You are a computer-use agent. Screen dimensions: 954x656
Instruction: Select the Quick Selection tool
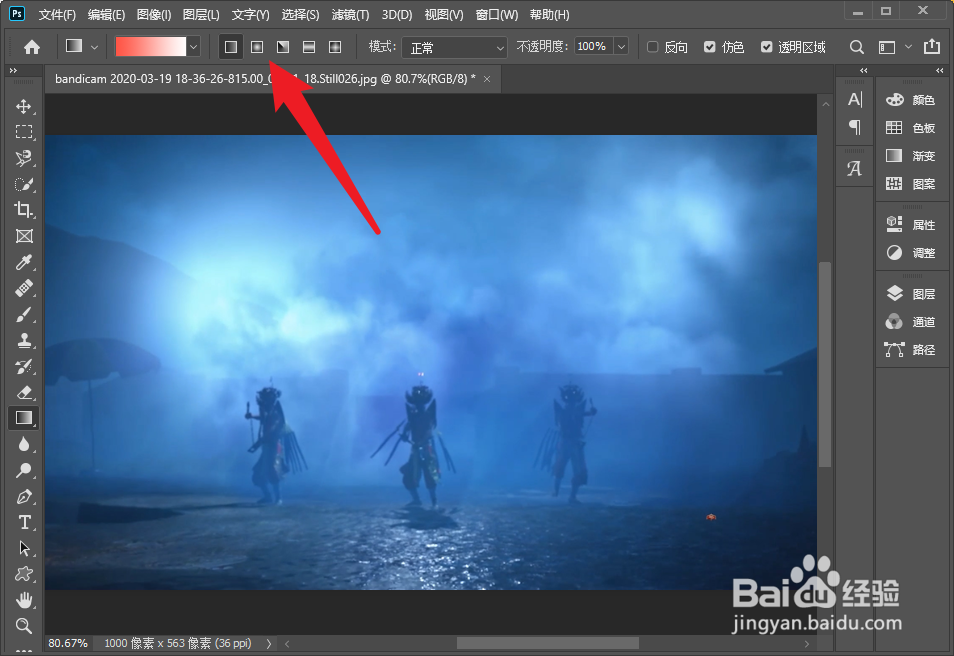(24, 184)
